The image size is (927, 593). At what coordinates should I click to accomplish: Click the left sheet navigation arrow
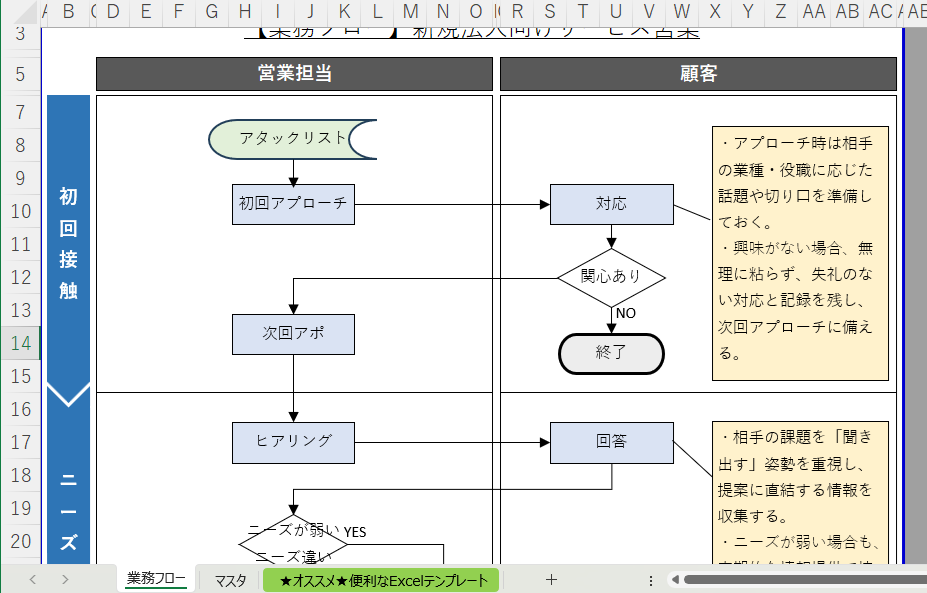pyautogui.click(x=31, y=578)
